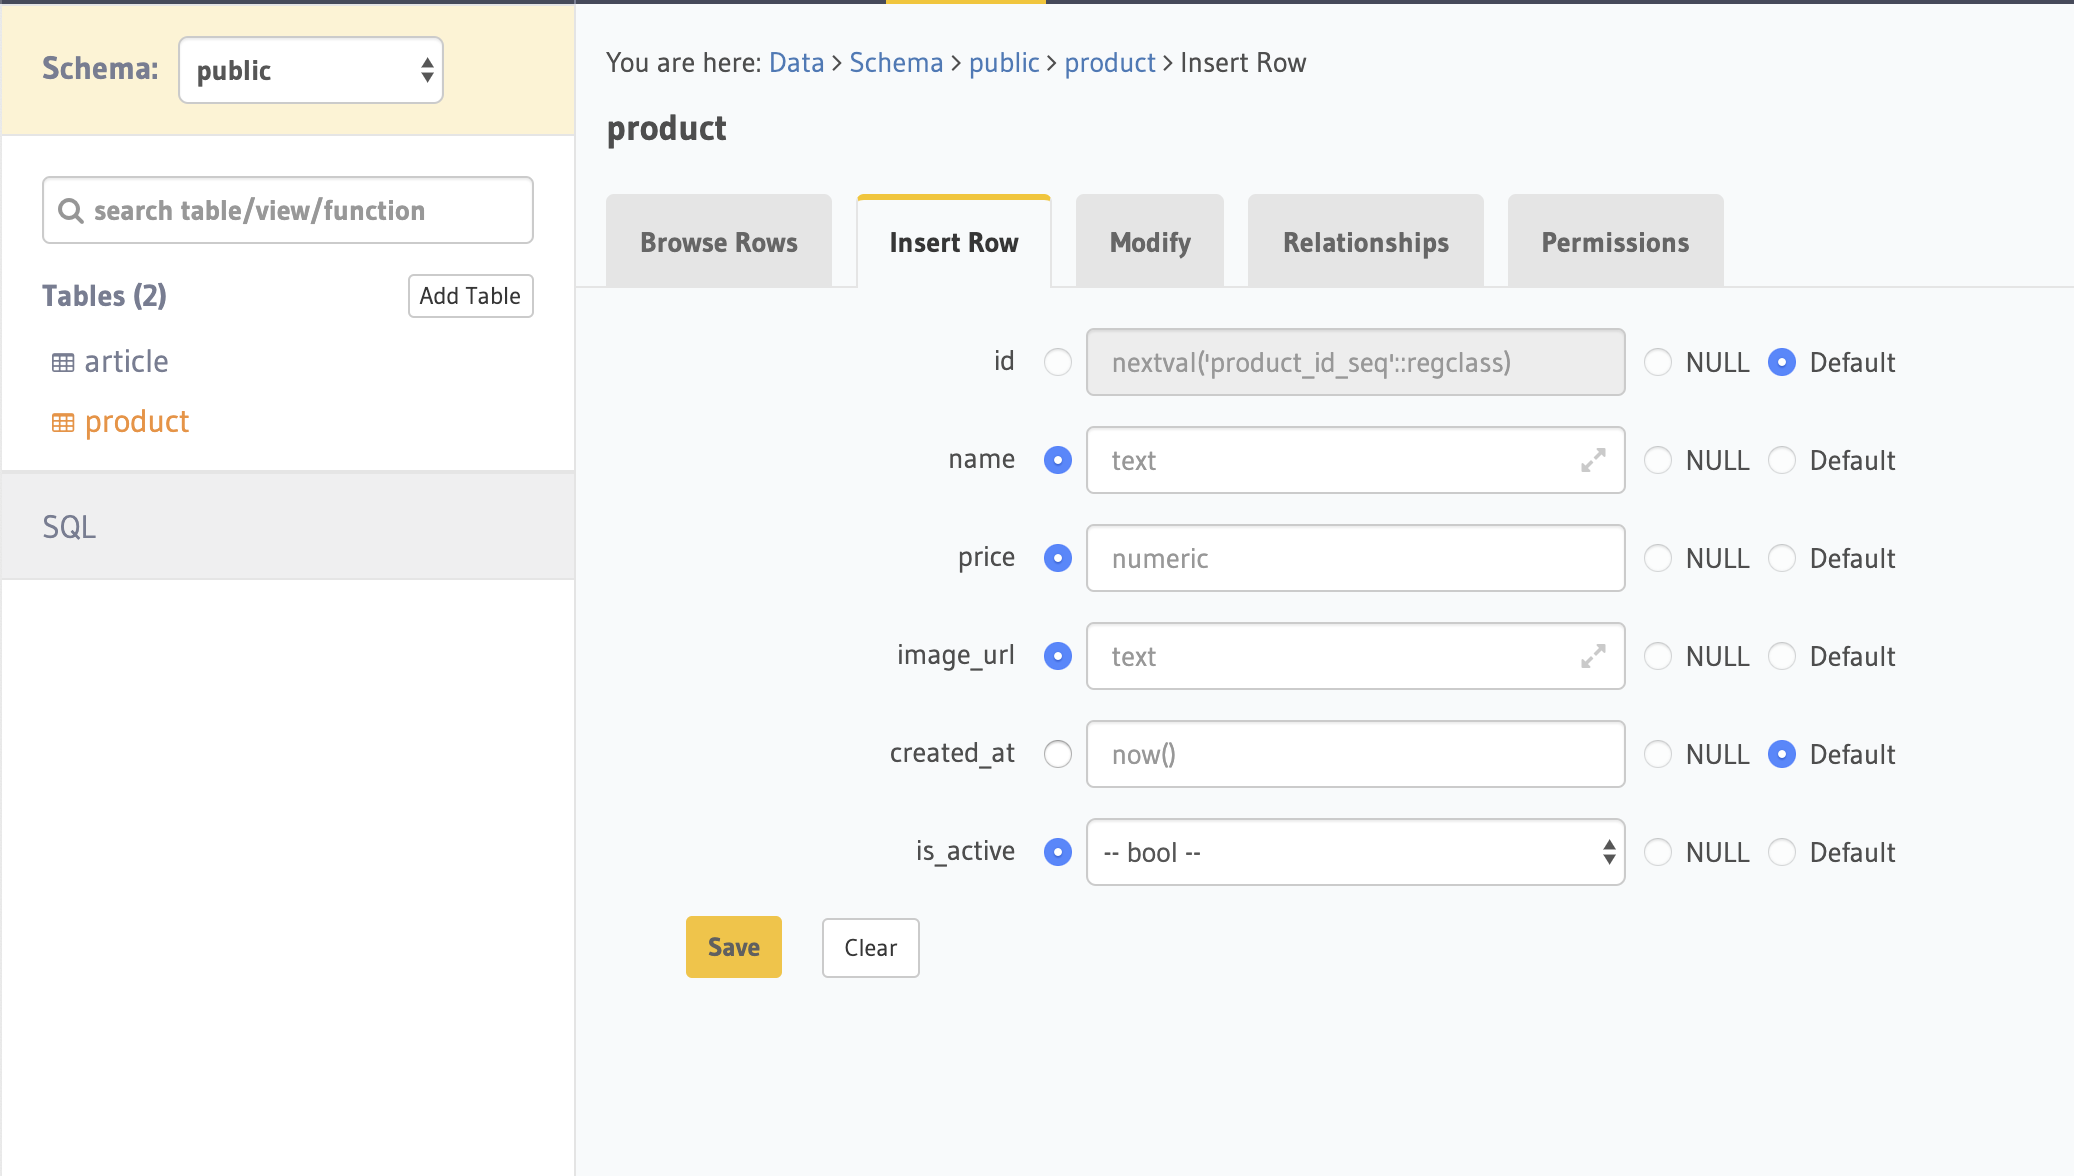Expand the name text field editor
Viewport: 2074px width, 1176px height.
pos(1593,460)
